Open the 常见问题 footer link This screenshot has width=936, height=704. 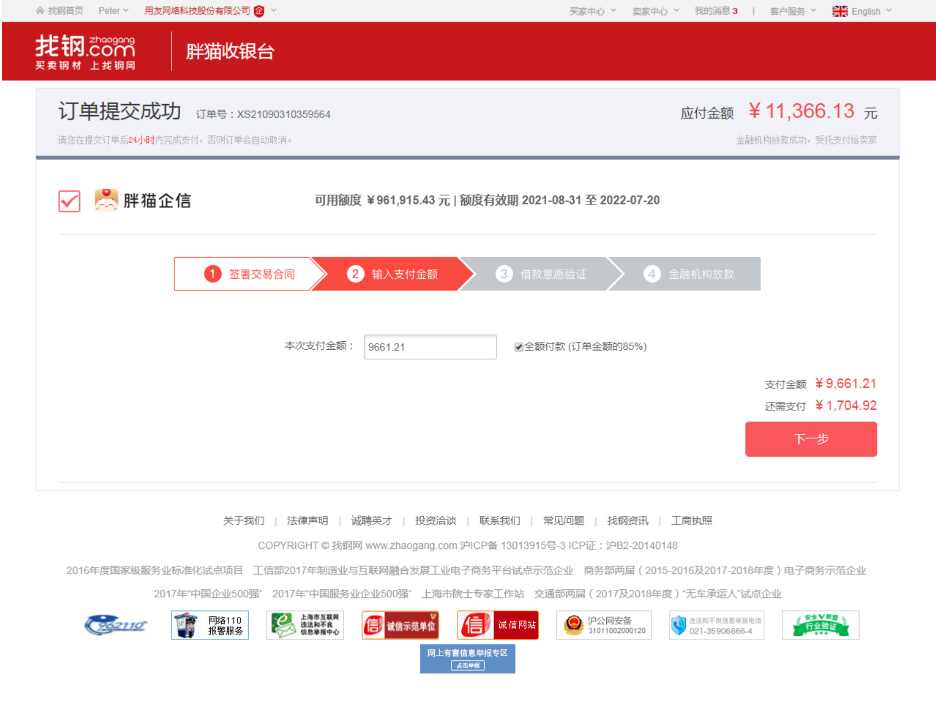tap(564, 521)
